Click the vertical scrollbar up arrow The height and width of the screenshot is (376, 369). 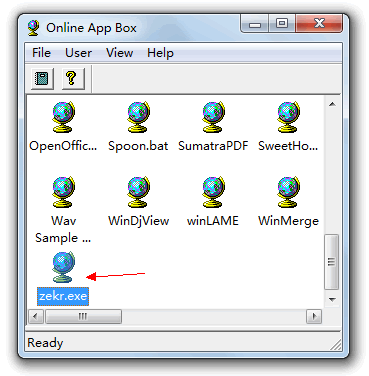tap(332, 104)
